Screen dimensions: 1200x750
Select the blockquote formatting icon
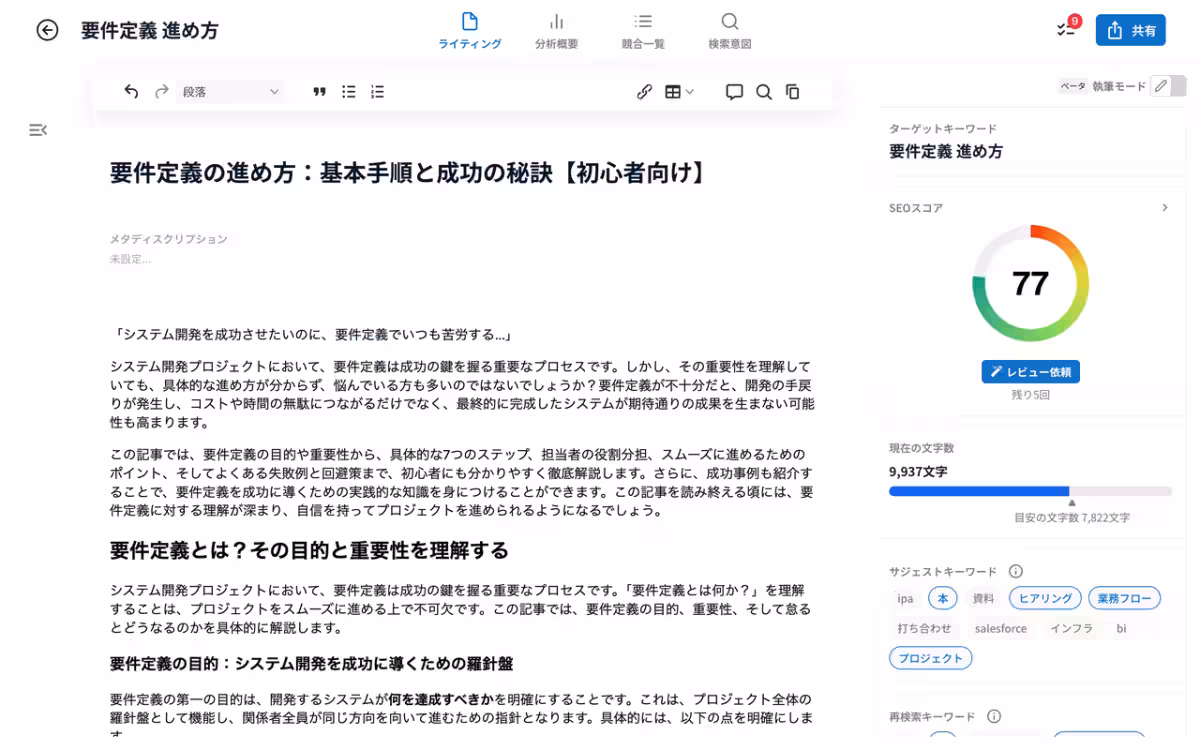click(319, 91)
